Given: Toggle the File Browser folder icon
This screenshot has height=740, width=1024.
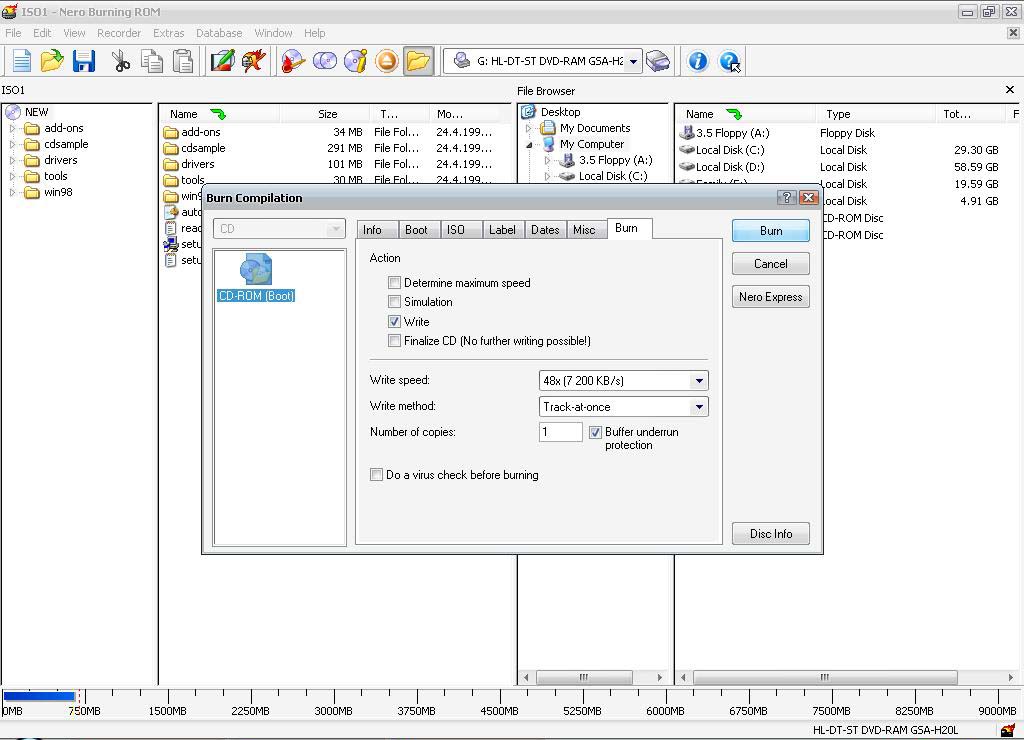Looking at the screenshot, I should [418, 61].
